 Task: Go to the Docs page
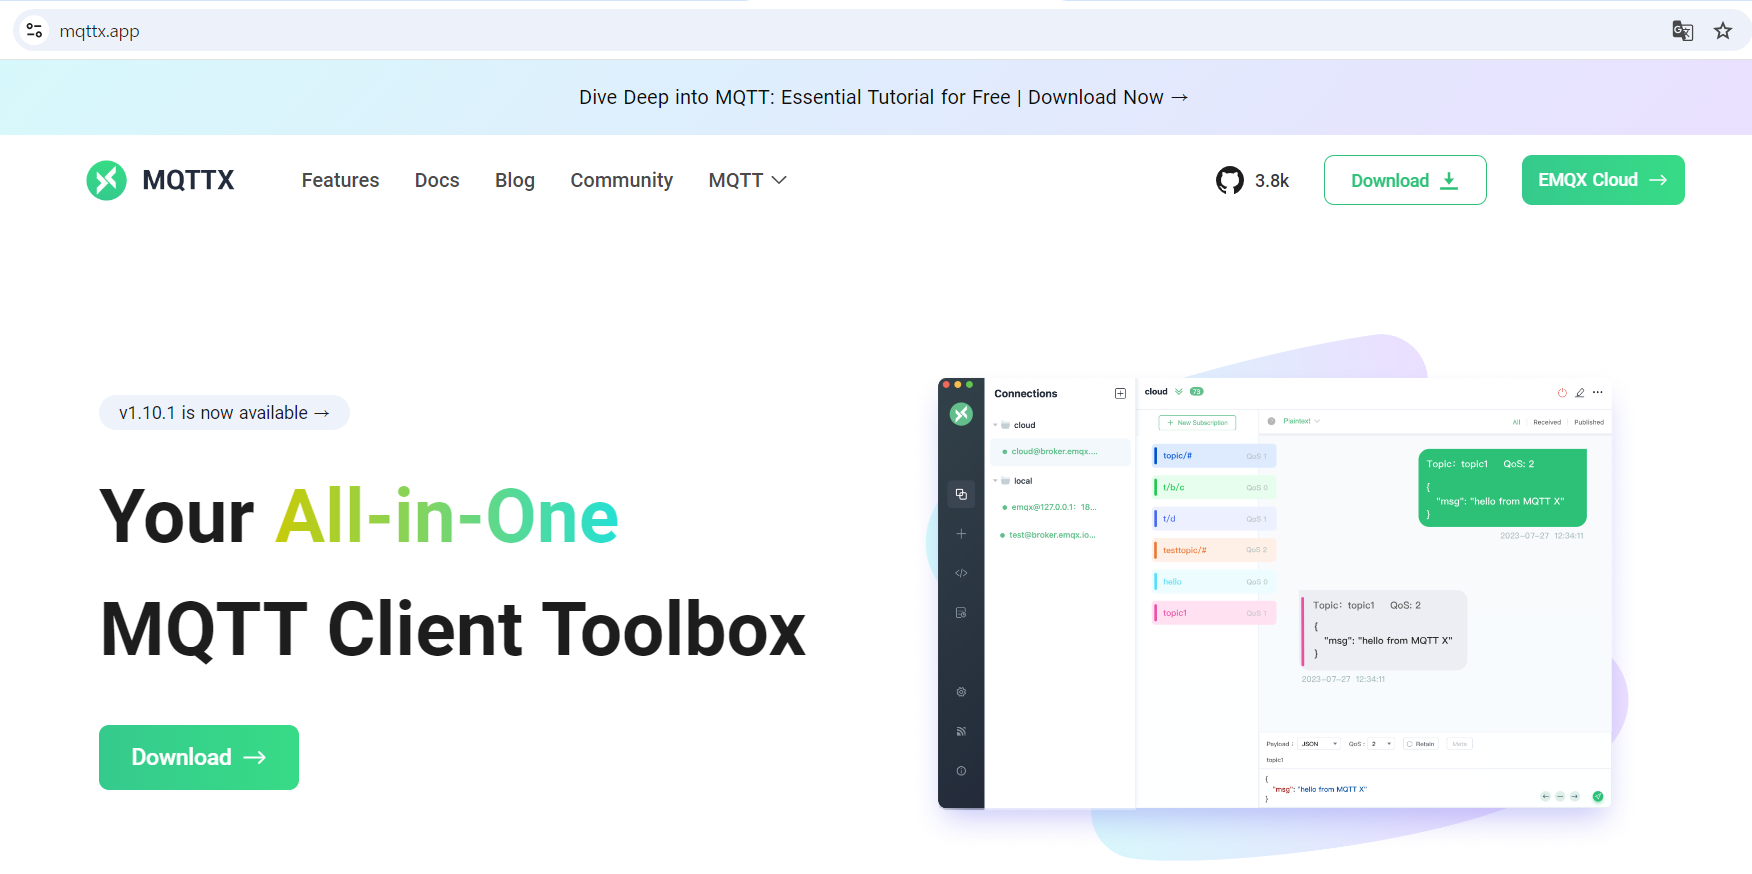click(x=437, y=180)
